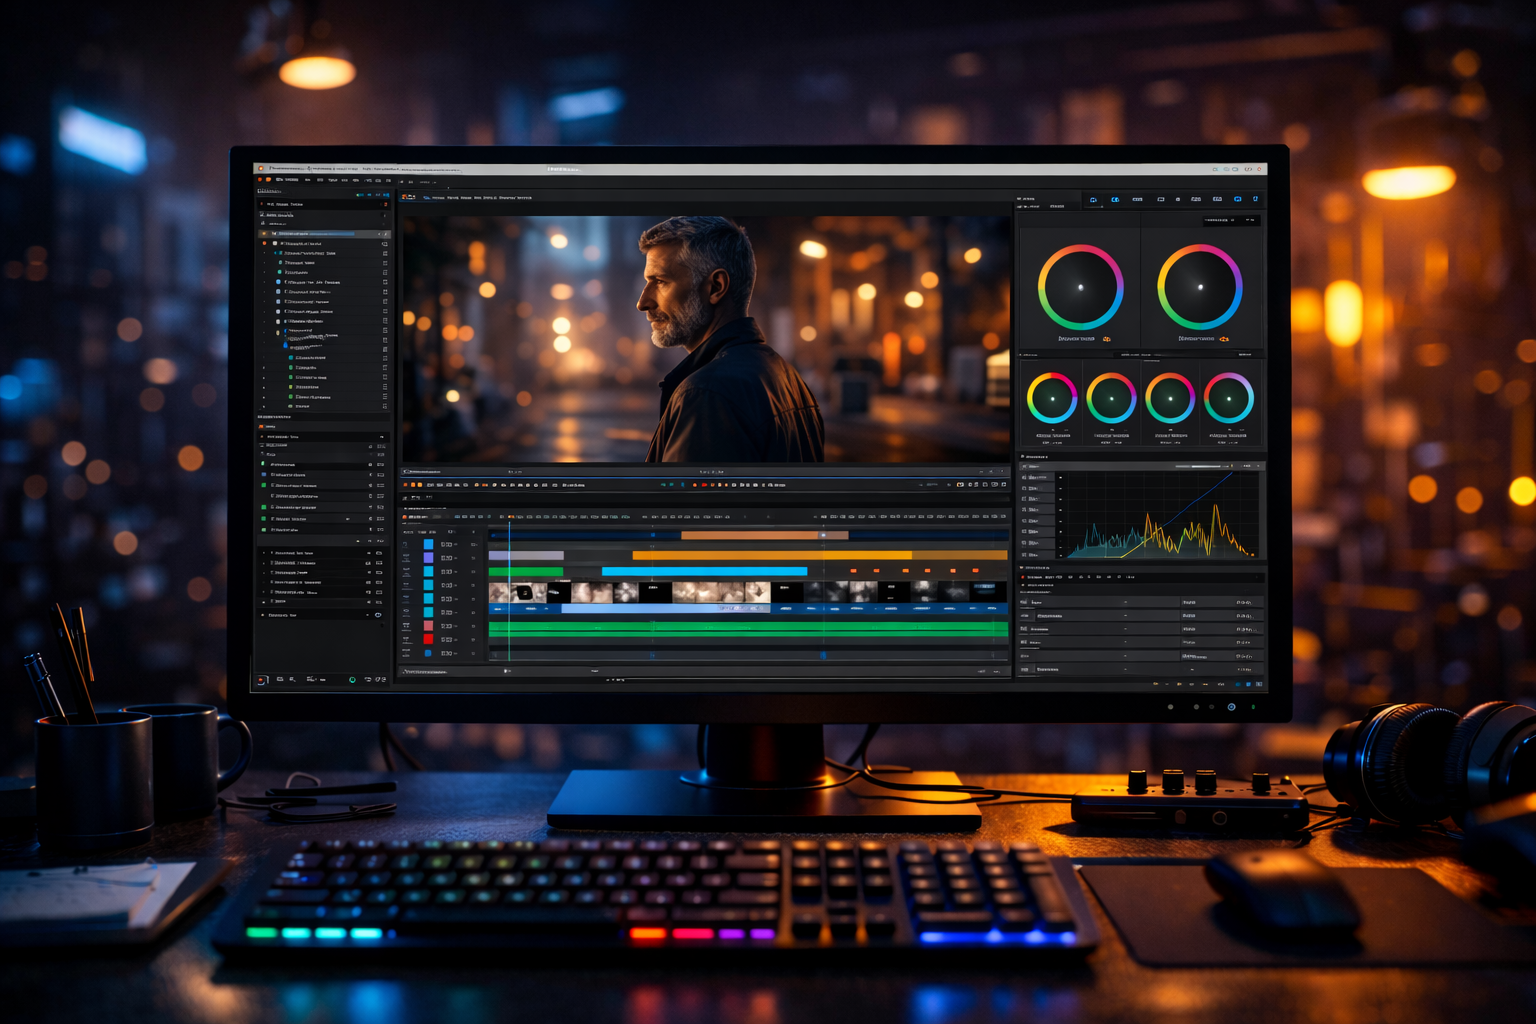Click the red record icon at the bottom-left of the sidebar
Viewport: 1536px width, 1024px height.
click(x=261, y=680)
